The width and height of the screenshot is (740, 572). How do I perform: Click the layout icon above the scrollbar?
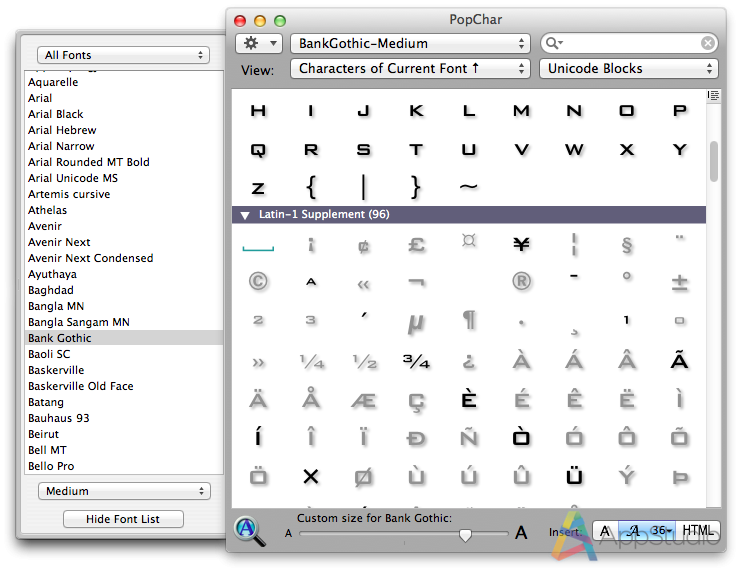(713, 96)
